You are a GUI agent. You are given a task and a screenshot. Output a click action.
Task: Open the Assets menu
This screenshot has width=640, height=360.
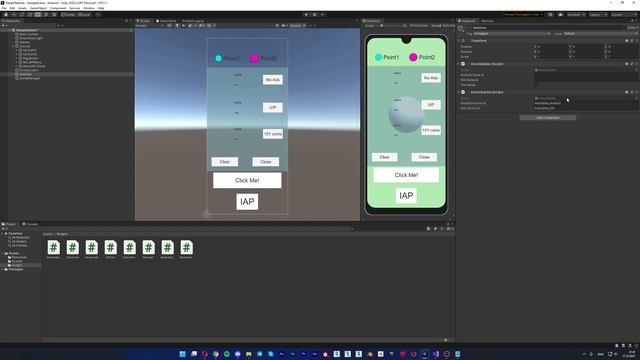point(22,8)
